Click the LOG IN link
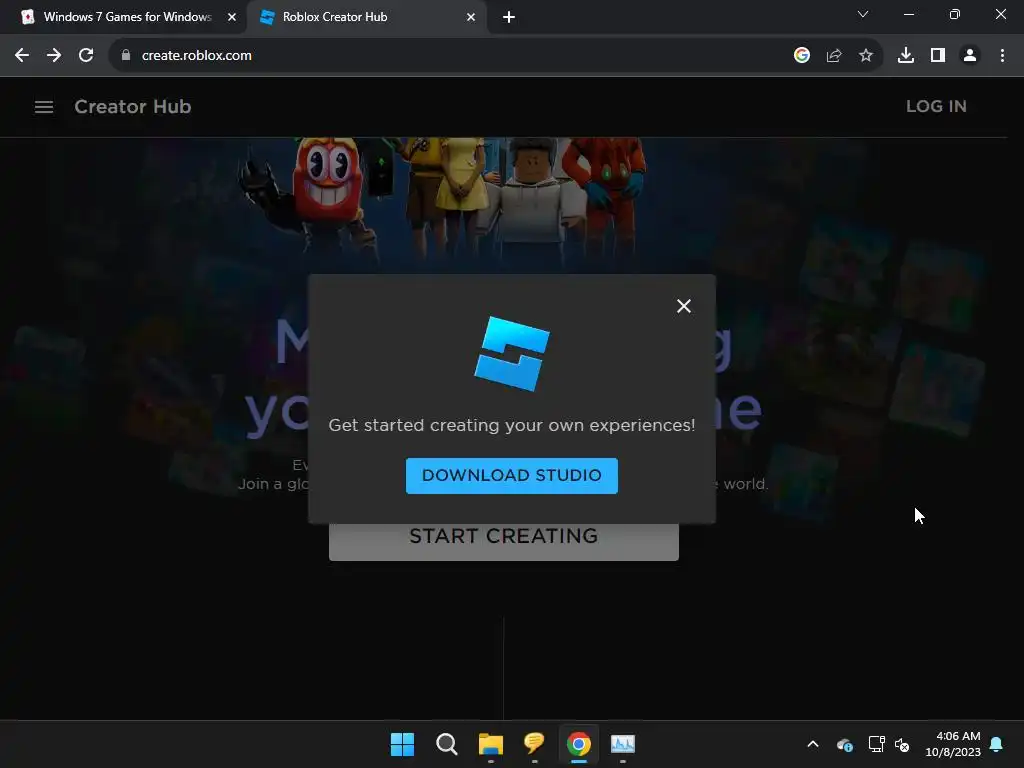1024x768 pixels. [936, 106]
